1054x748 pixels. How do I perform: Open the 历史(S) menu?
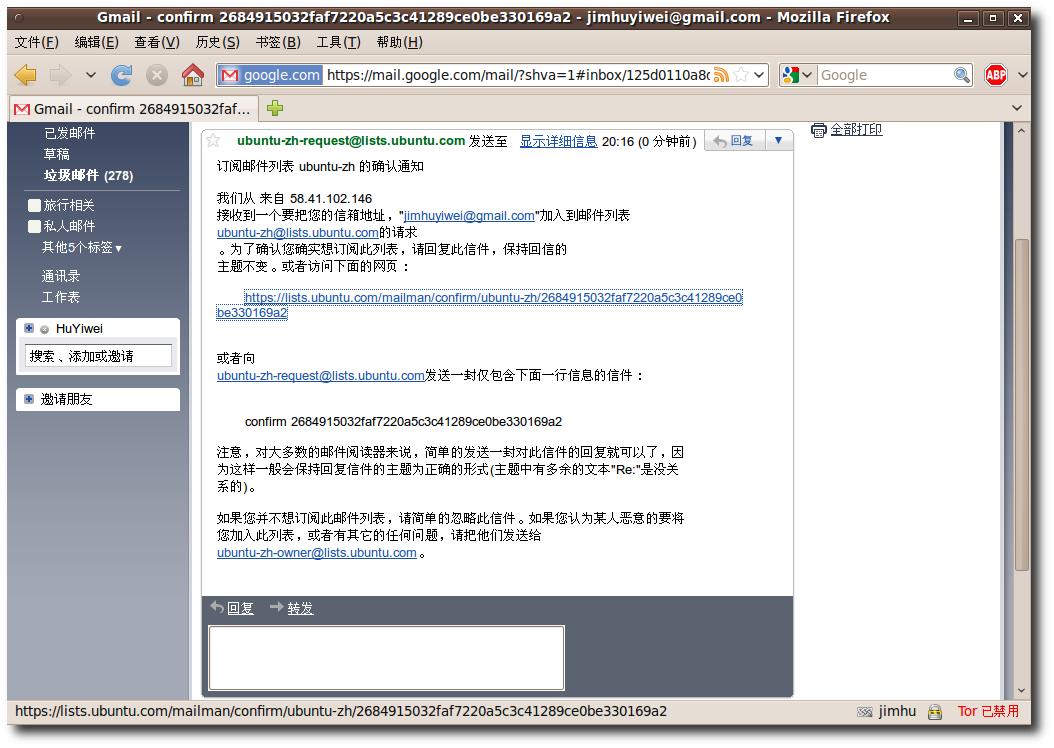[218, 42]
